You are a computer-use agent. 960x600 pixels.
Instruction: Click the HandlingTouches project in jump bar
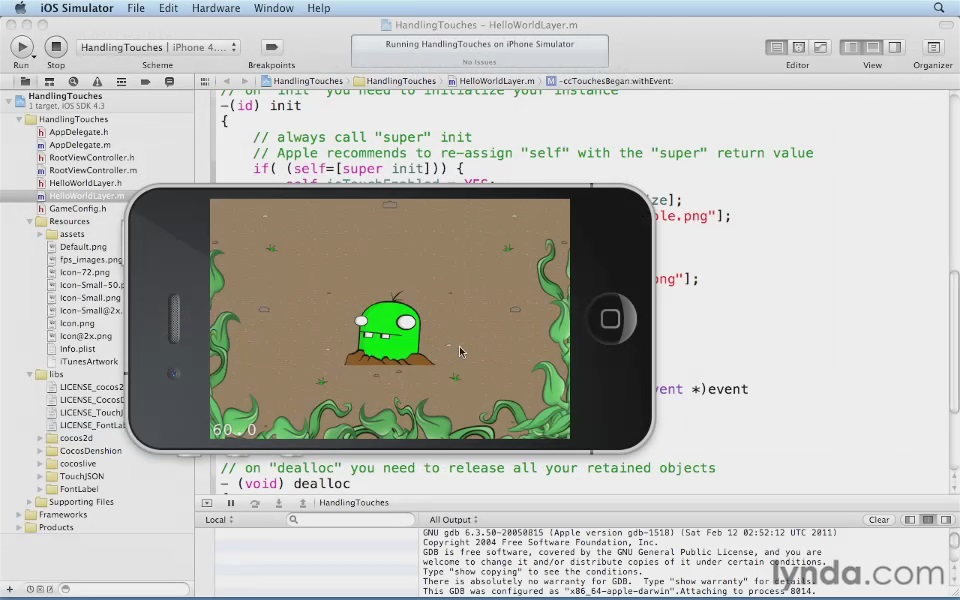click(301, 81)
